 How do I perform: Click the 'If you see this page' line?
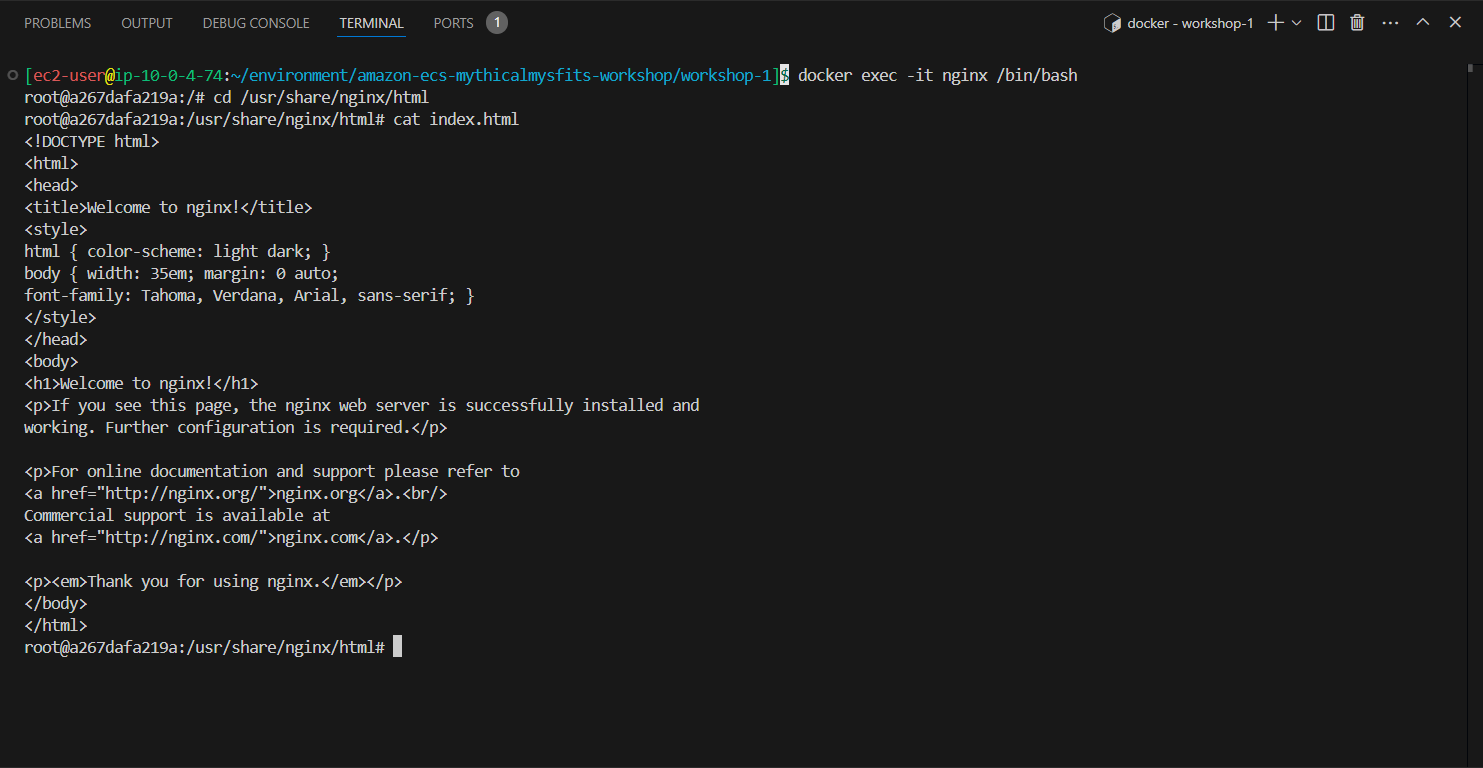(x=362, y=405)
